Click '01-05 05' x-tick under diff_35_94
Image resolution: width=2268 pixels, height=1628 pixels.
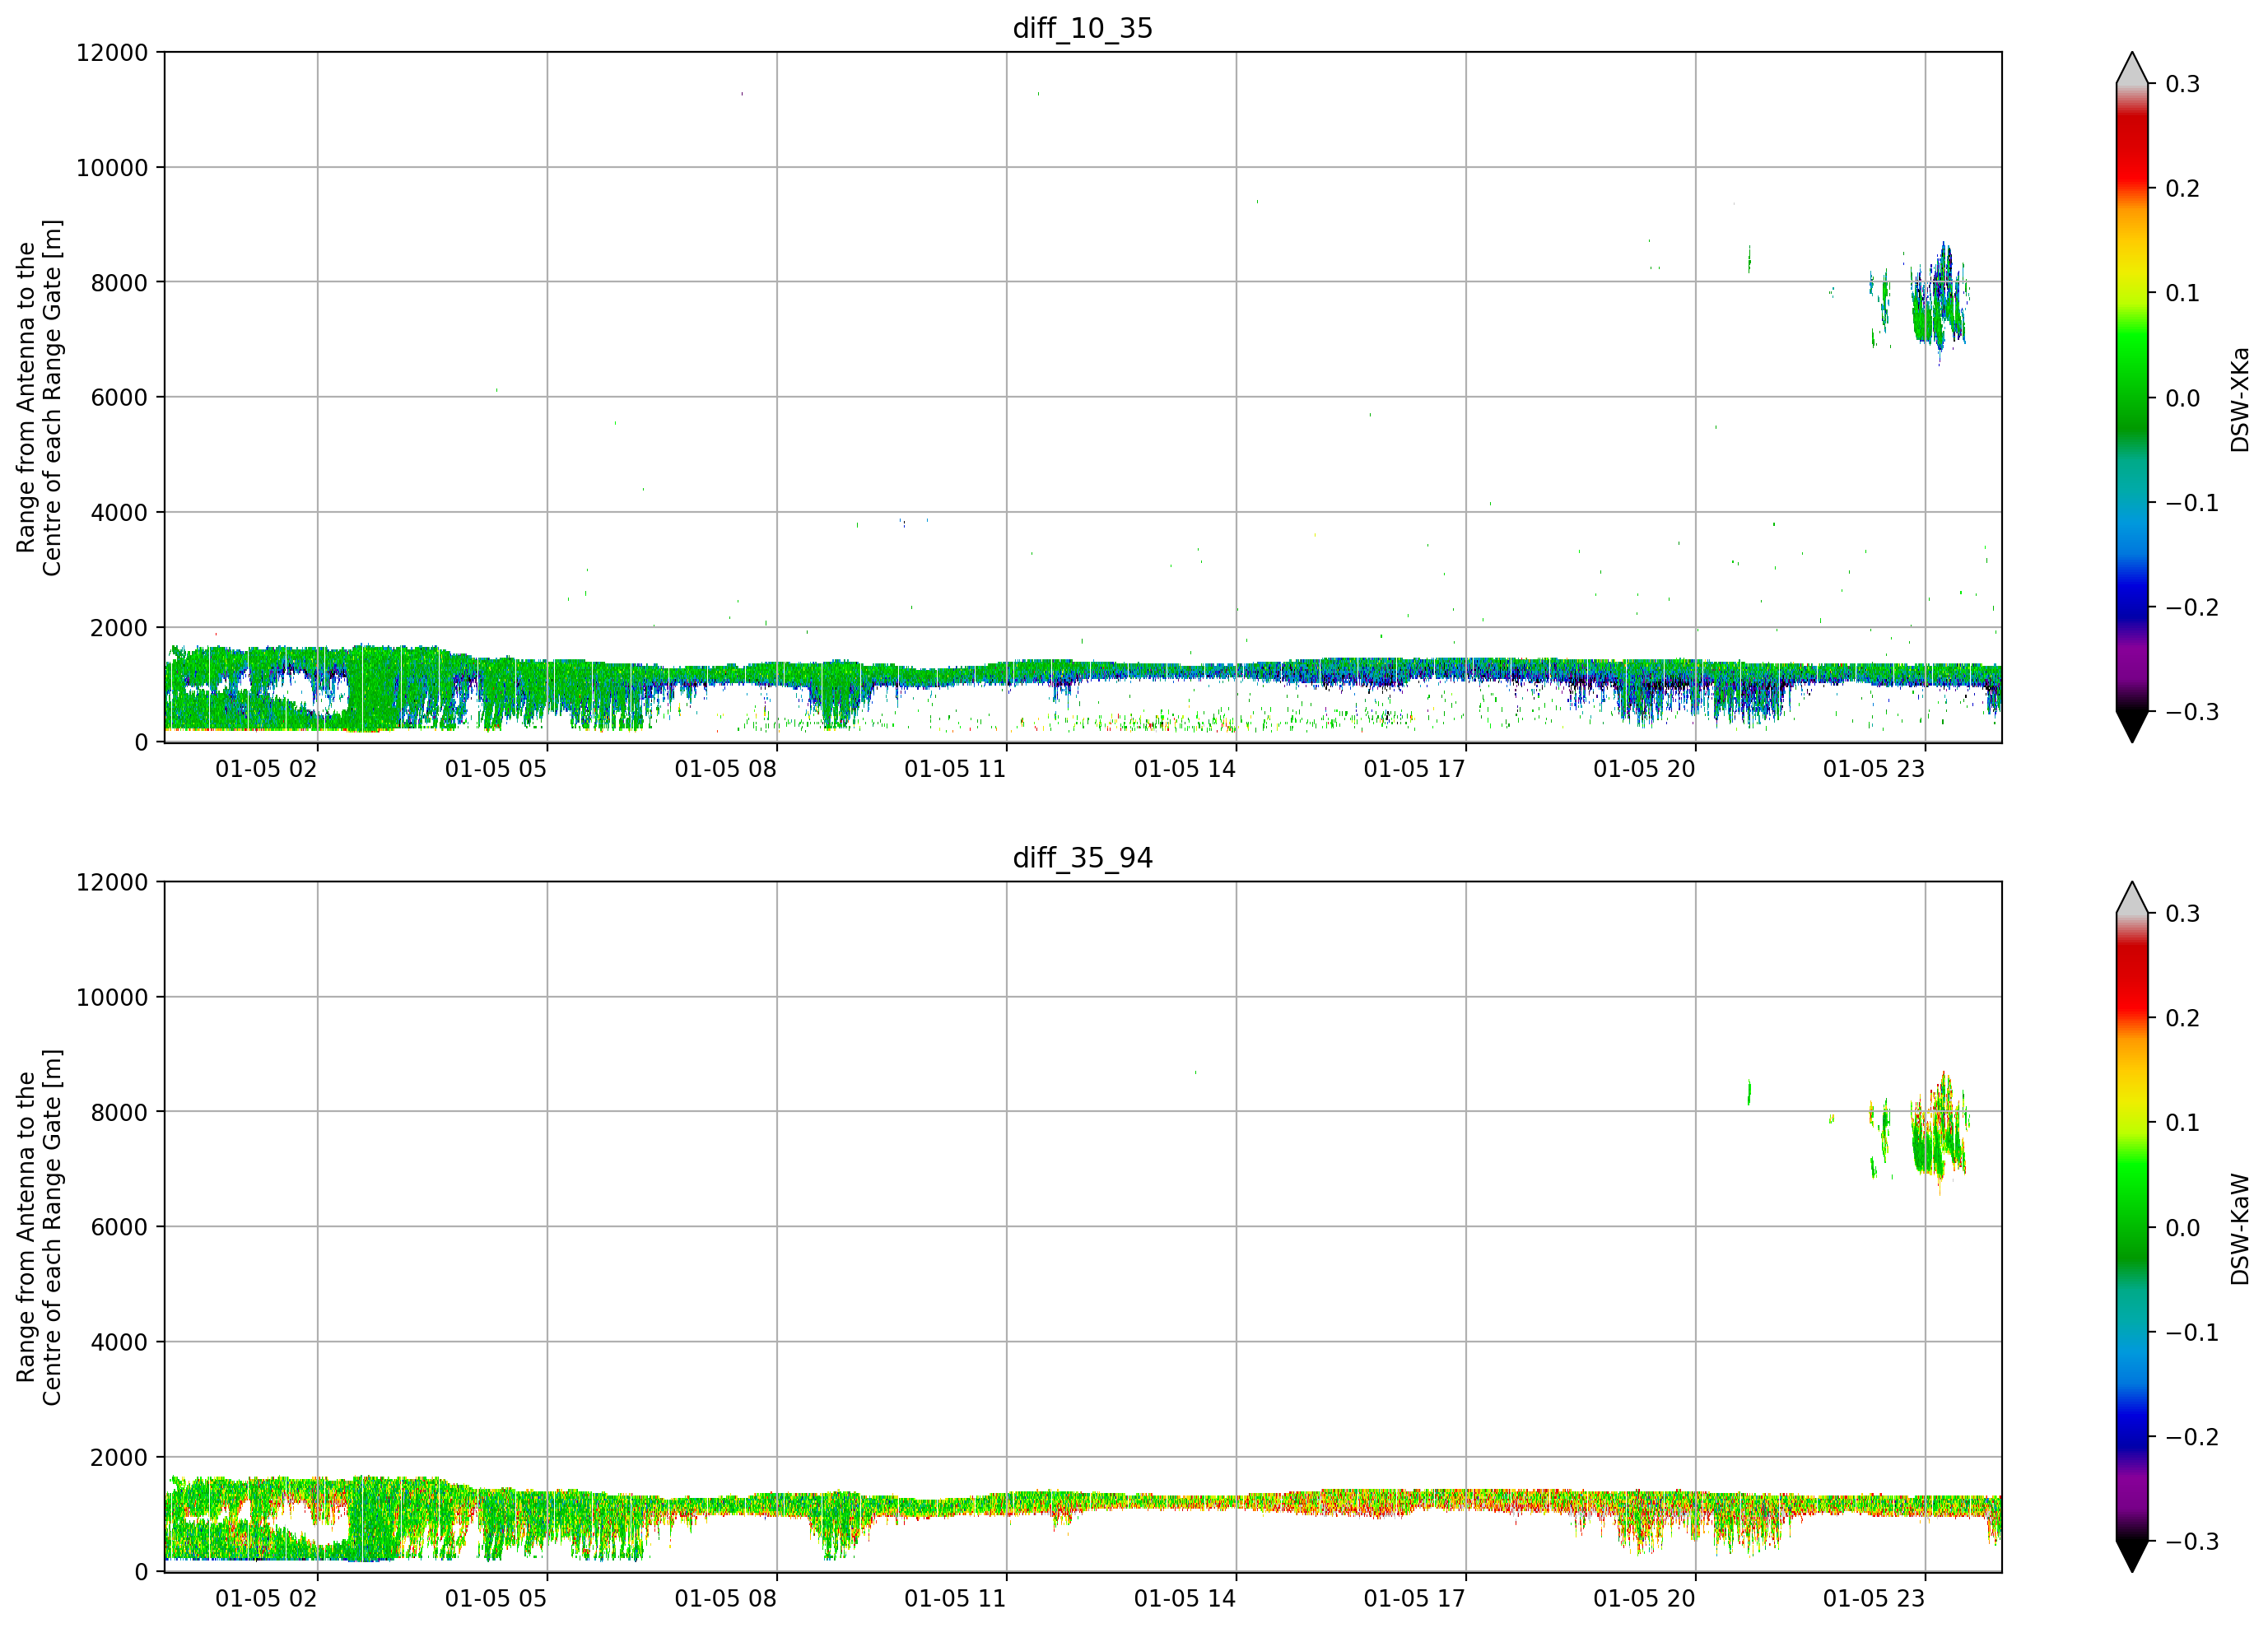click(496, 1599)
